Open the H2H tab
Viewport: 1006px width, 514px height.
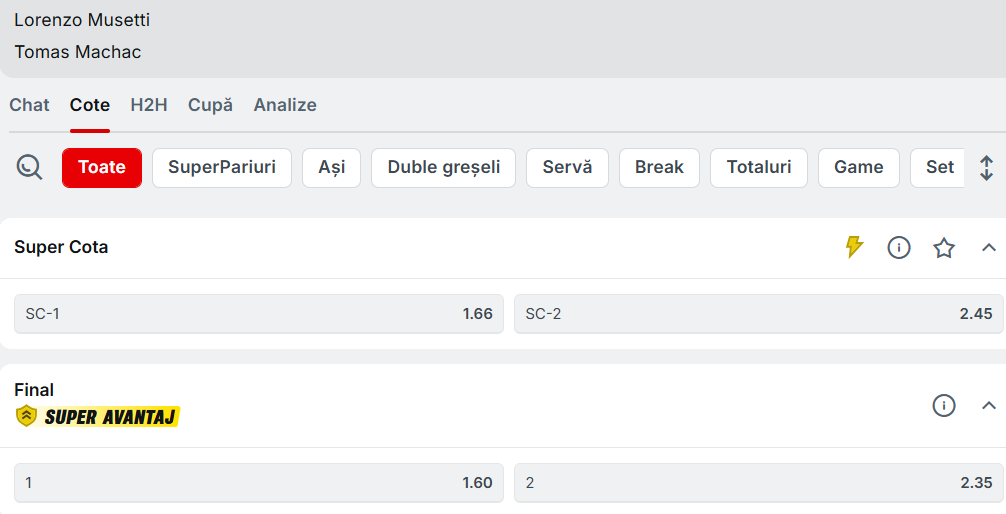(x=149, y=105)
